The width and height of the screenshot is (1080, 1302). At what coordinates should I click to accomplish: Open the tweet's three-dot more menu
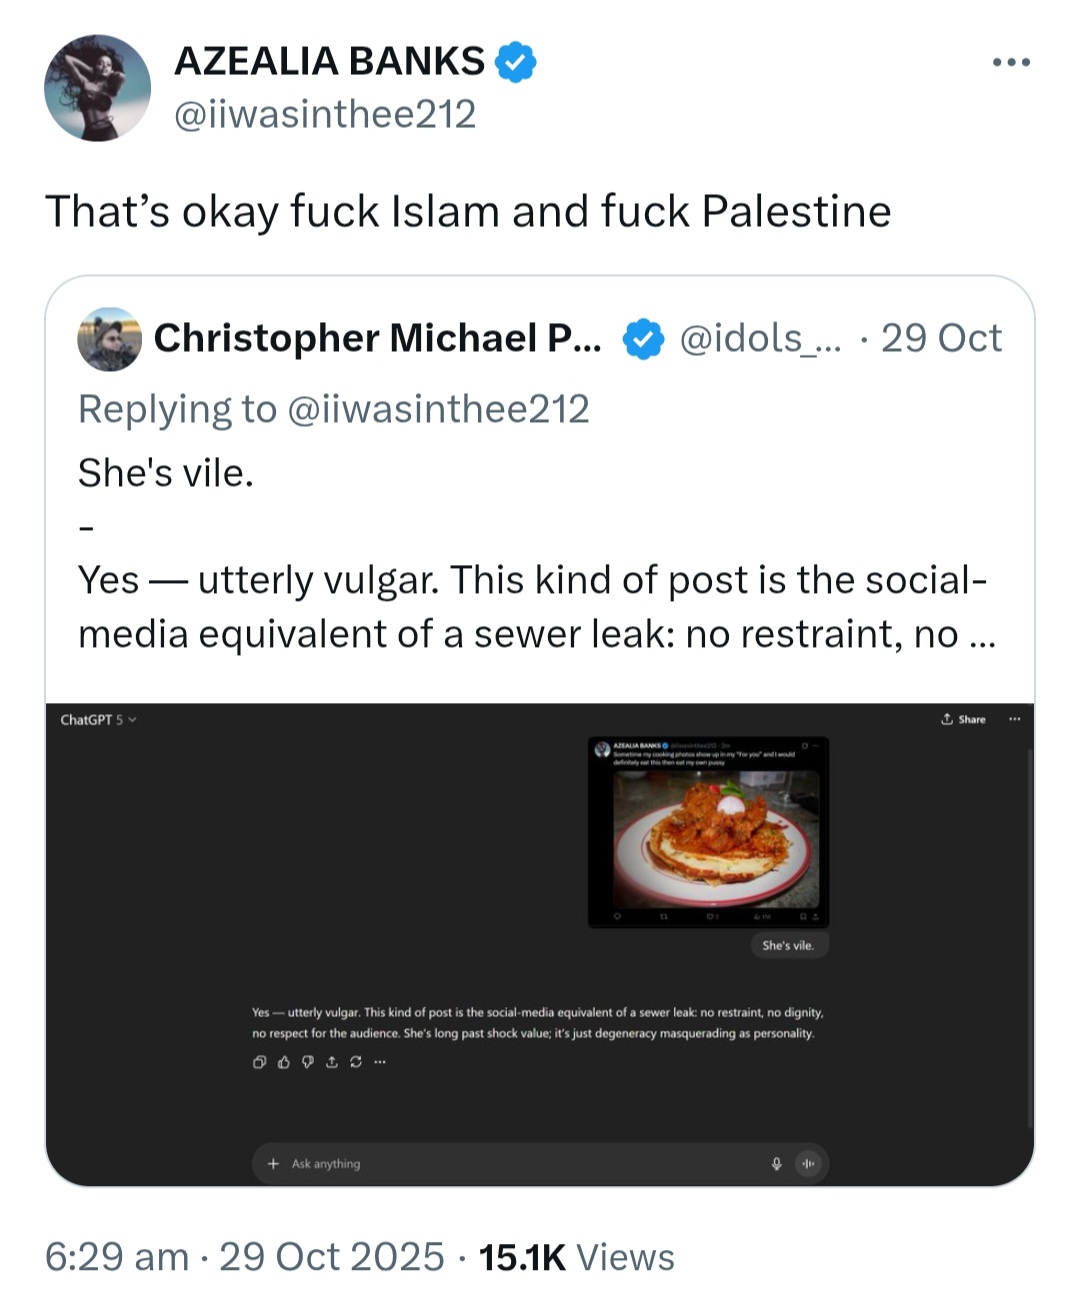pyautogui.click(x=1011, y=63)
